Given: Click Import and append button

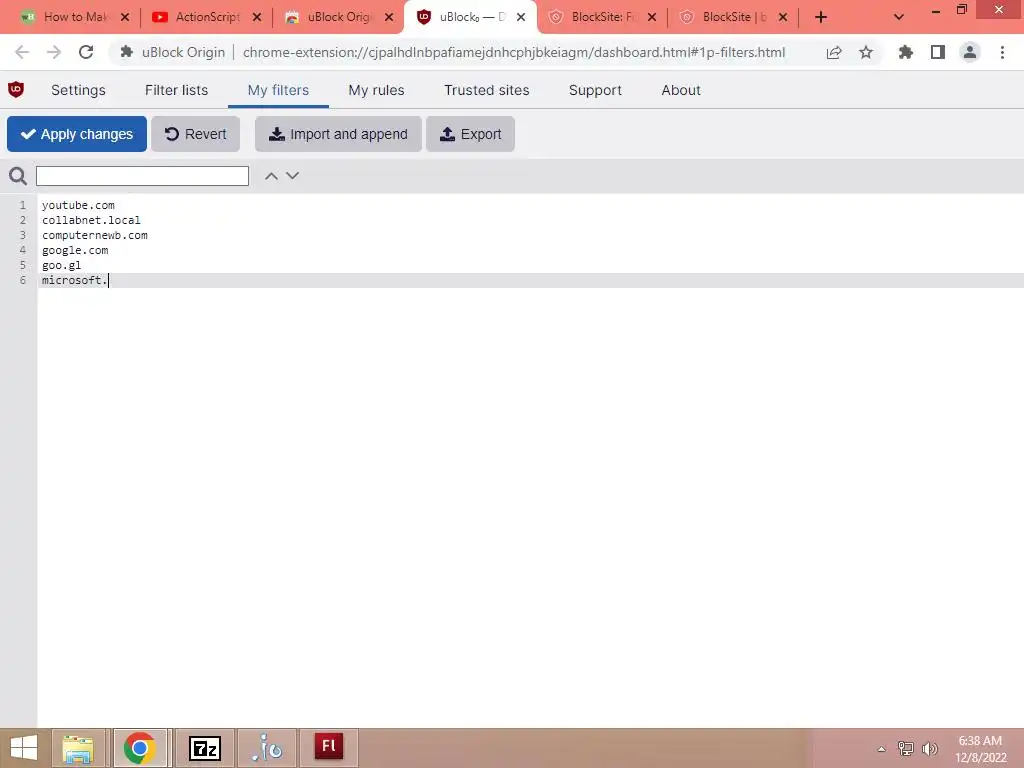Looking at the screenshot, I should 338,134.
